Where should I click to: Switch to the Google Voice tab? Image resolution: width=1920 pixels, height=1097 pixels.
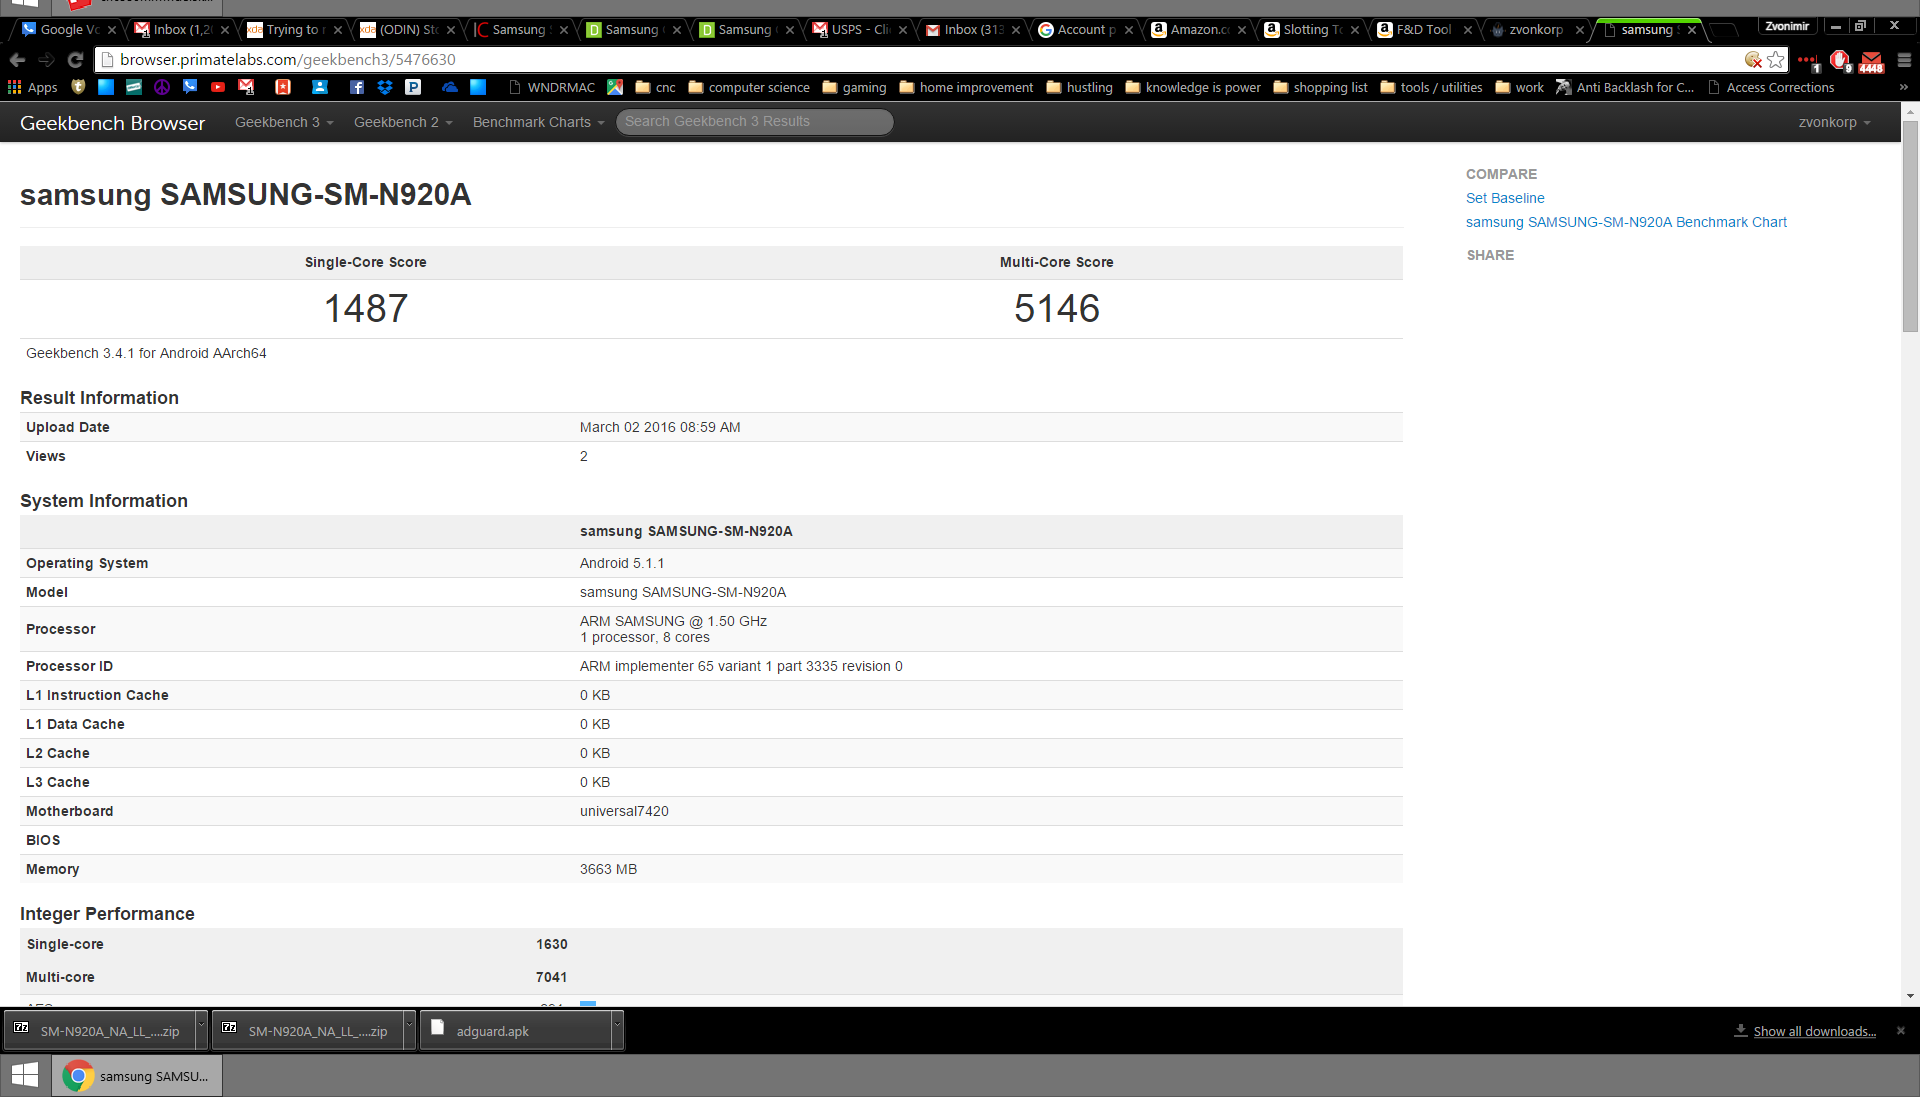pos(68,30)
